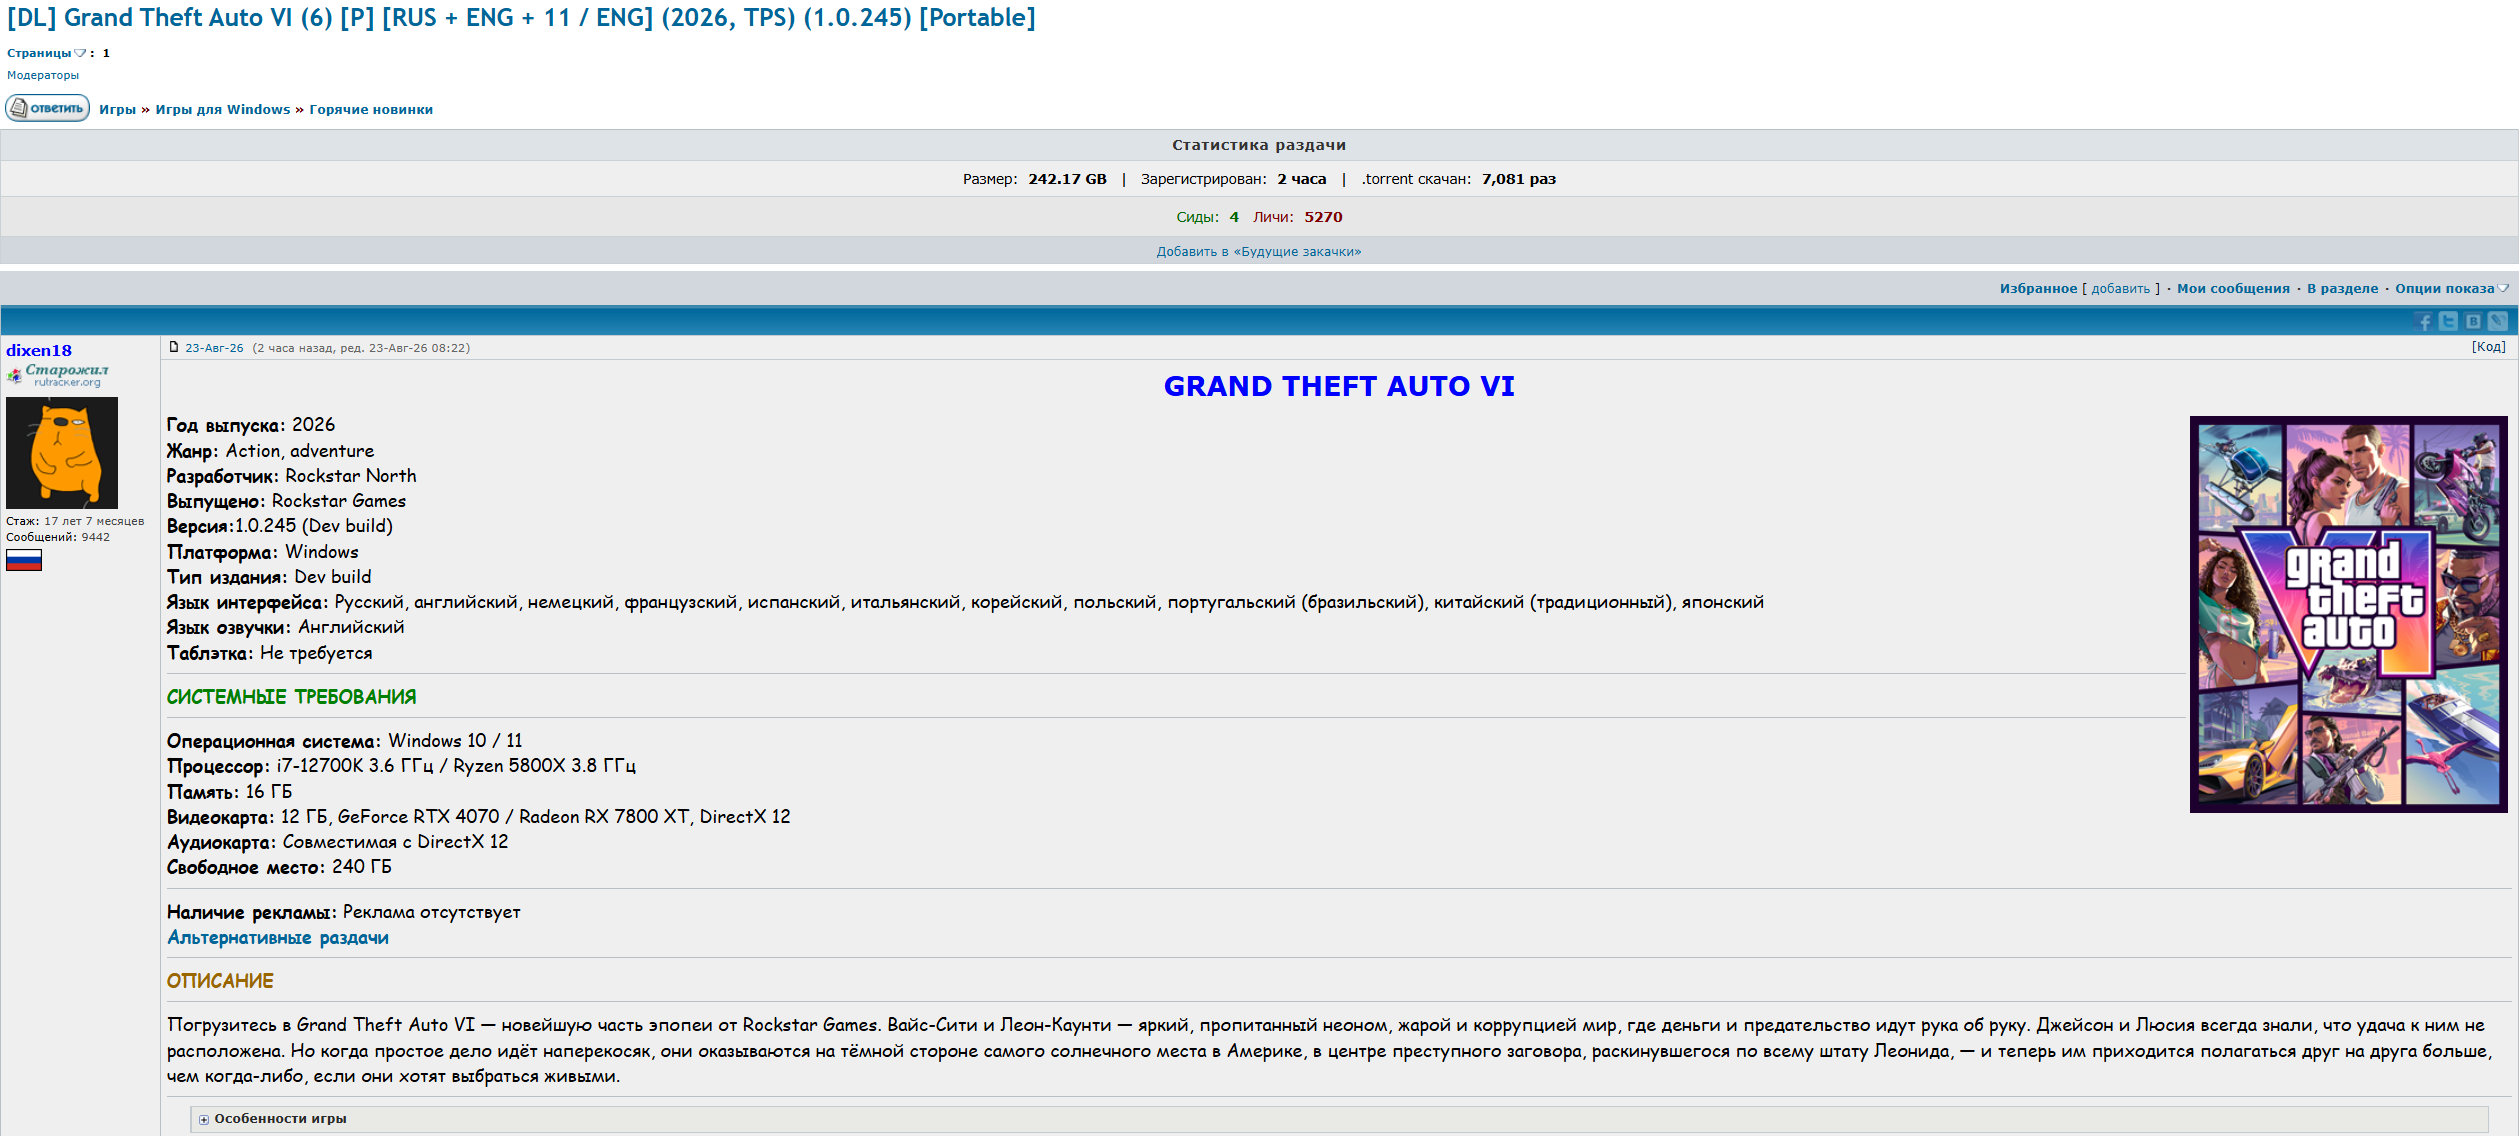The width and height of the screenshot is (2519, 1136).
Task: Click the leechers count 5270
Action: point(1323,217)
